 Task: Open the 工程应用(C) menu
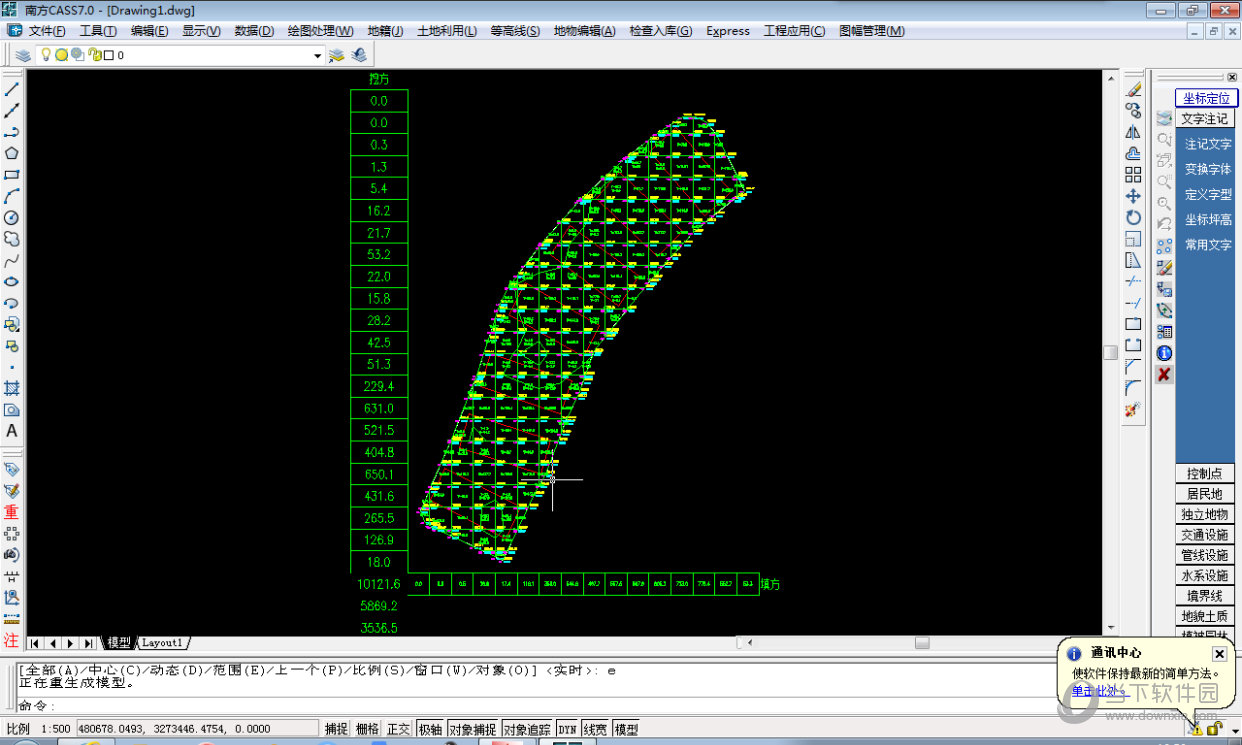pyautogui.click(x=794, y=31)
